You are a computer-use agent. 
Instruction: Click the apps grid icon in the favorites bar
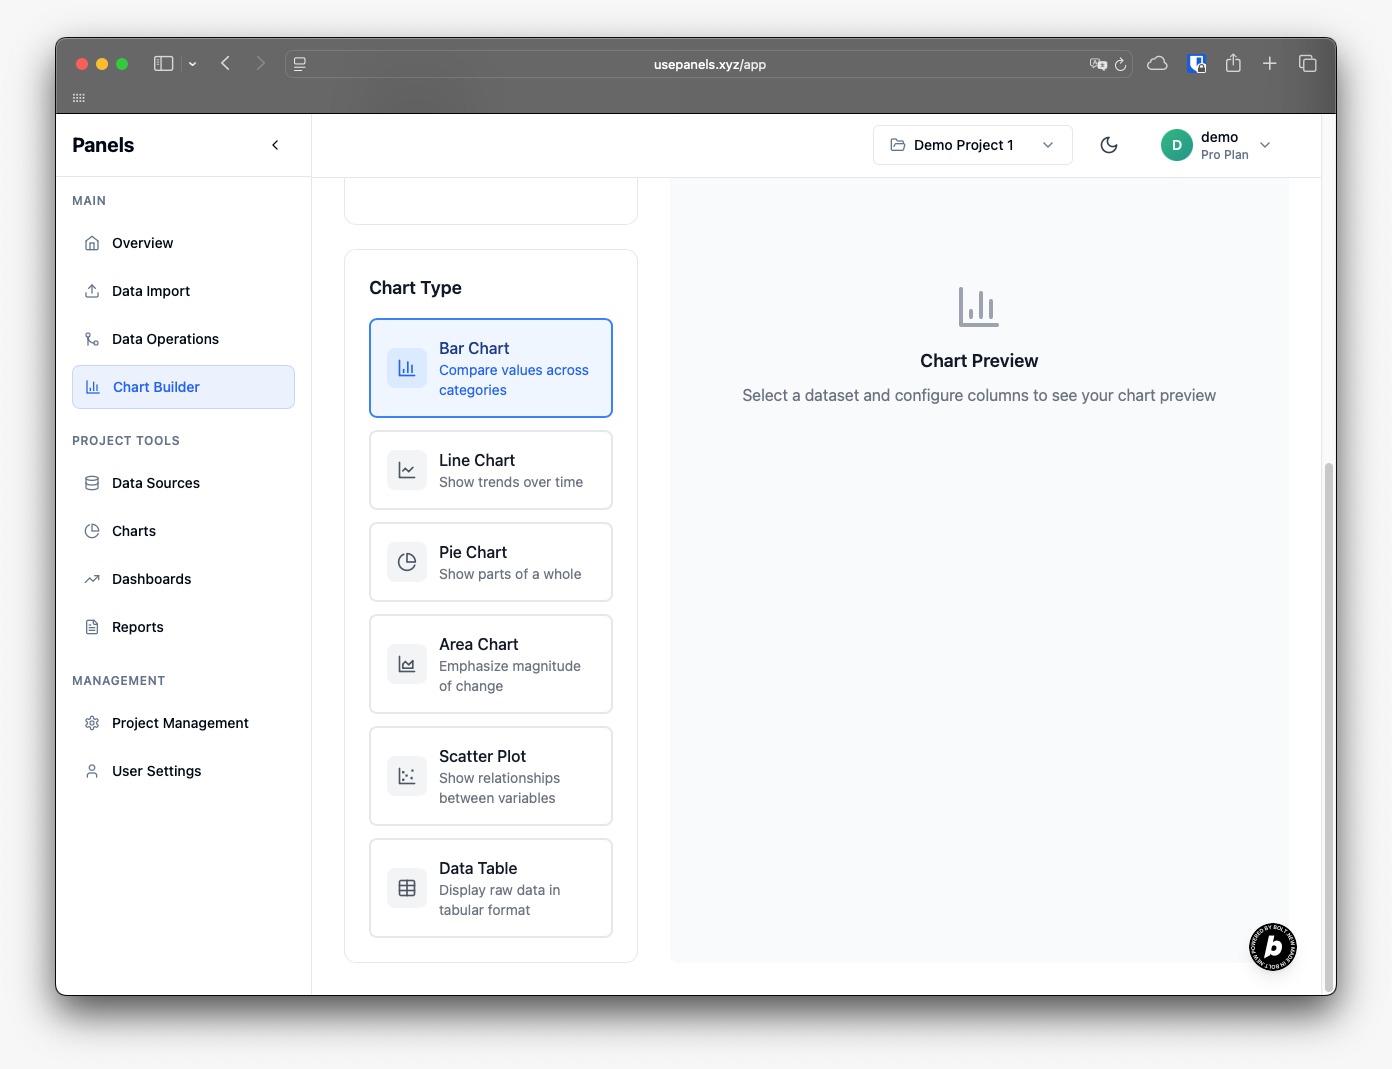click(79, 98)
